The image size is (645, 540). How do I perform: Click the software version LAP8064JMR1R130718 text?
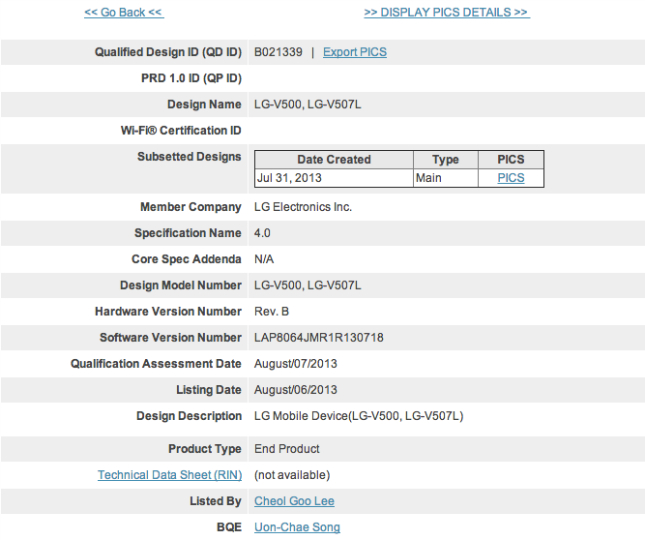[319, 338]
